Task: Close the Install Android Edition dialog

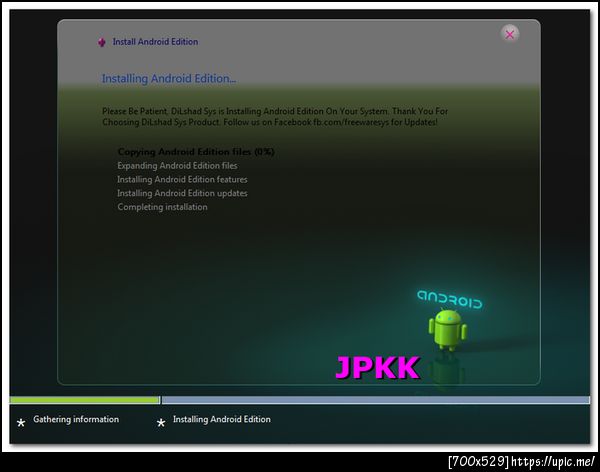Action: click(509, 34)
